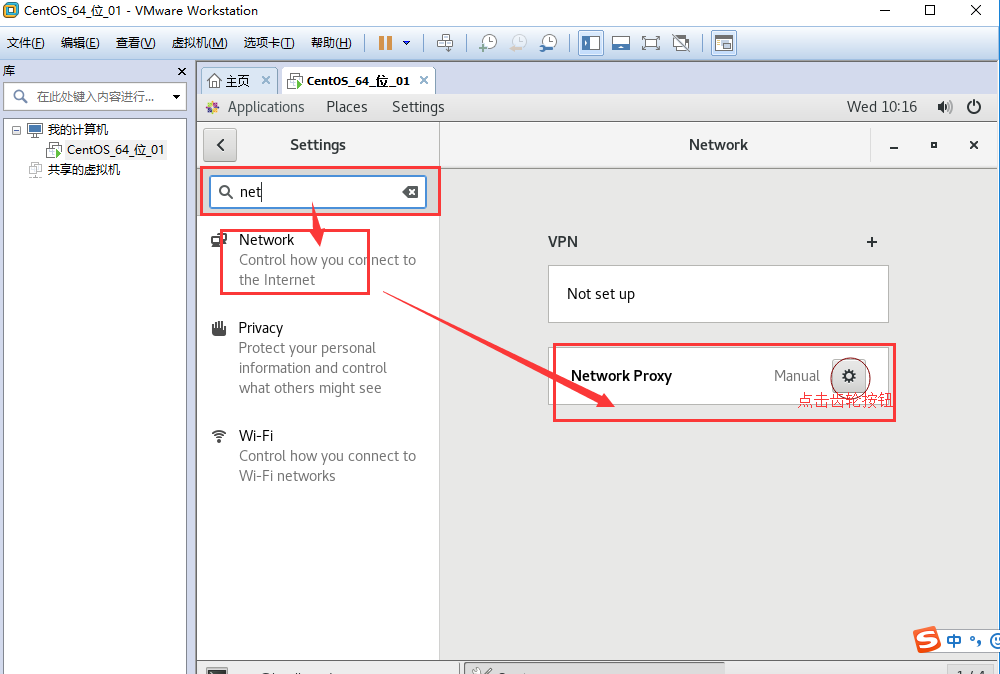Open the snapshot manager

548,43
